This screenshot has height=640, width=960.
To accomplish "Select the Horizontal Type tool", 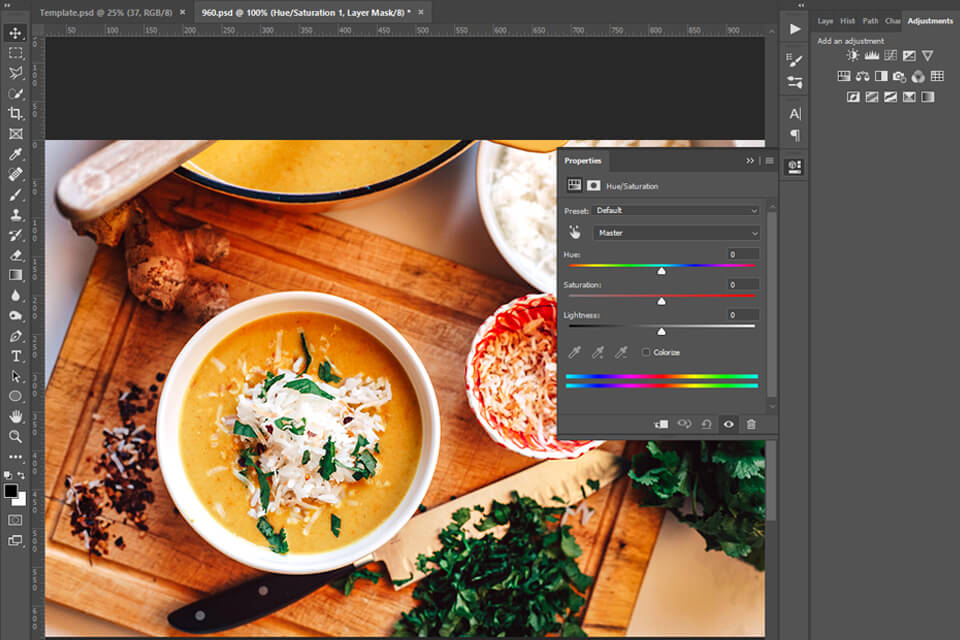I will [15, 356].
